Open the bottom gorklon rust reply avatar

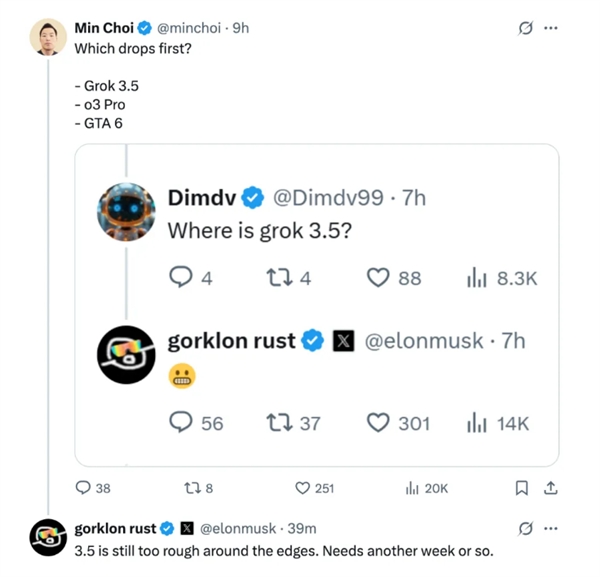point(46,537)
